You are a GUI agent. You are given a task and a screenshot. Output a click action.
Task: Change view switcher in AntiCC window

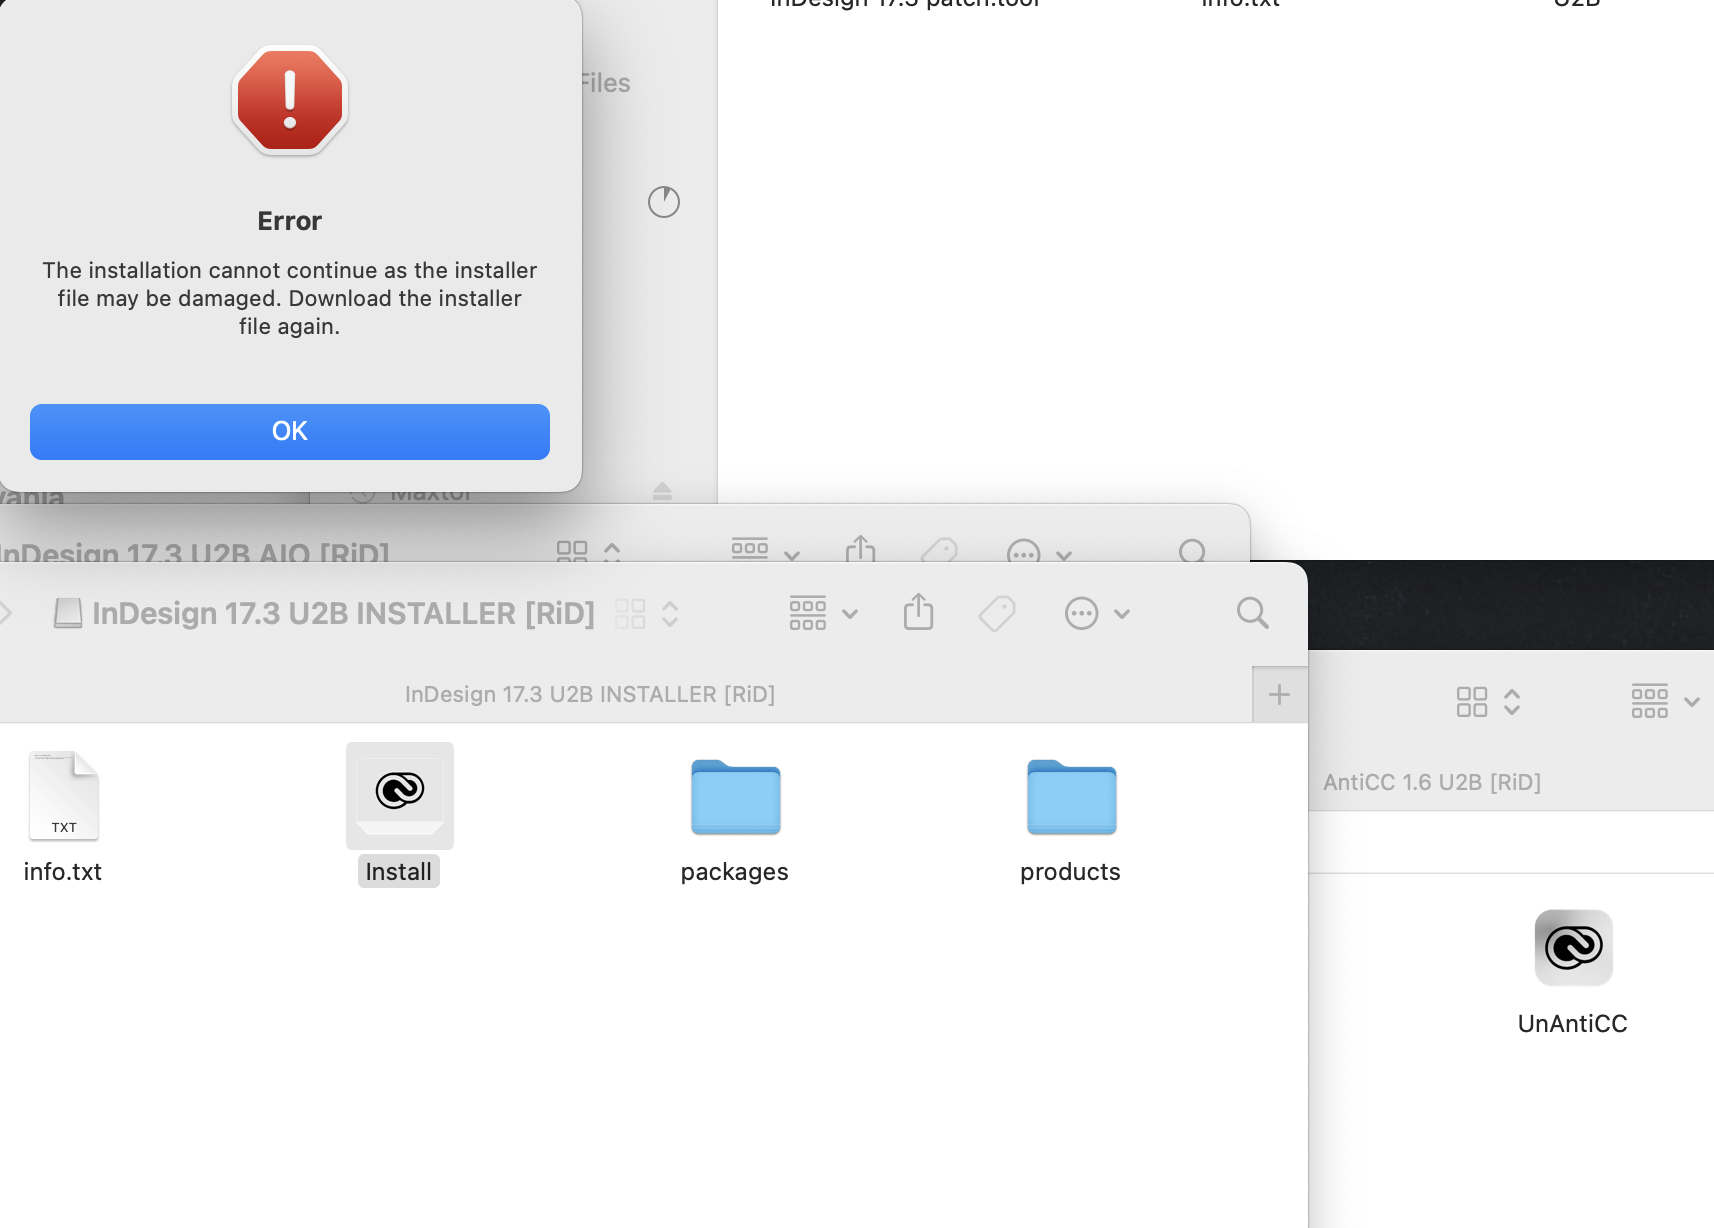[x=1489, y=702]
